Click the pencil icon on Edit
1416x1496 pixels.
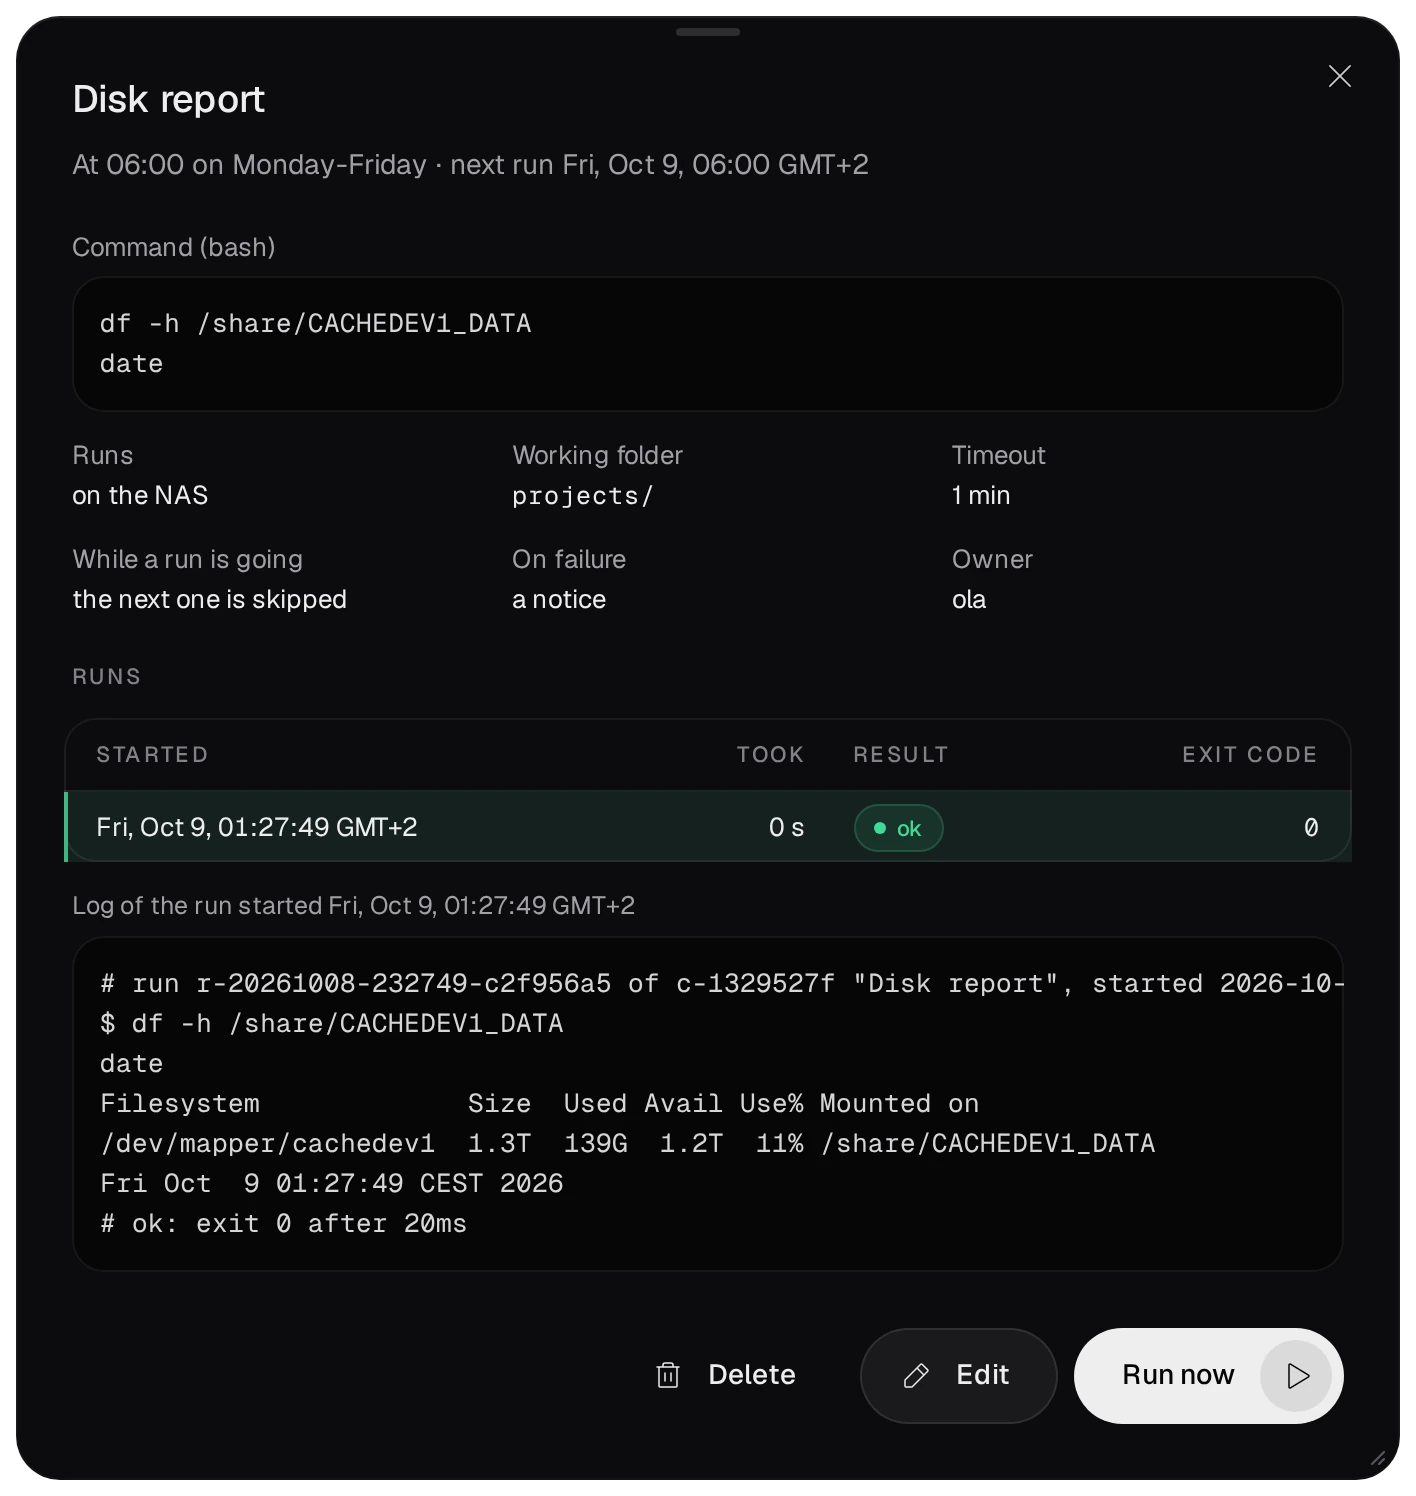pos(916,1376)
